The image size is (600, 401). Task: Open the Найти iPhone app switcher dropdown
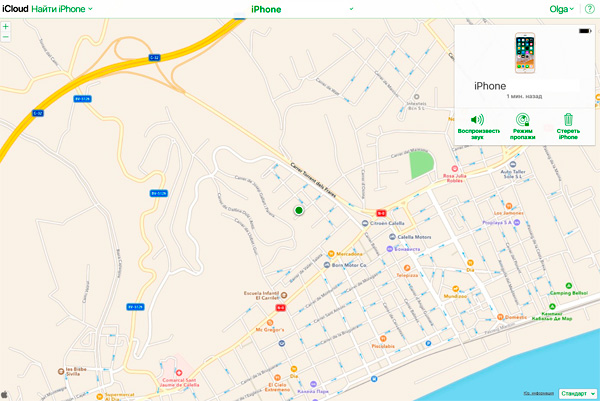click(x=61, y=8)
